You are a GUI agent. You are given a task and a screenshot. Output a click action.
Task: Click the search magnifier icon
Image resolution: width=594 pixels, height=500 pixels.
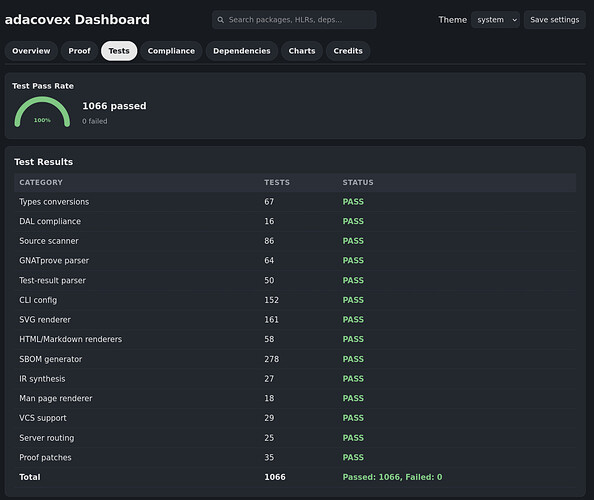click(x=220, y=20)
